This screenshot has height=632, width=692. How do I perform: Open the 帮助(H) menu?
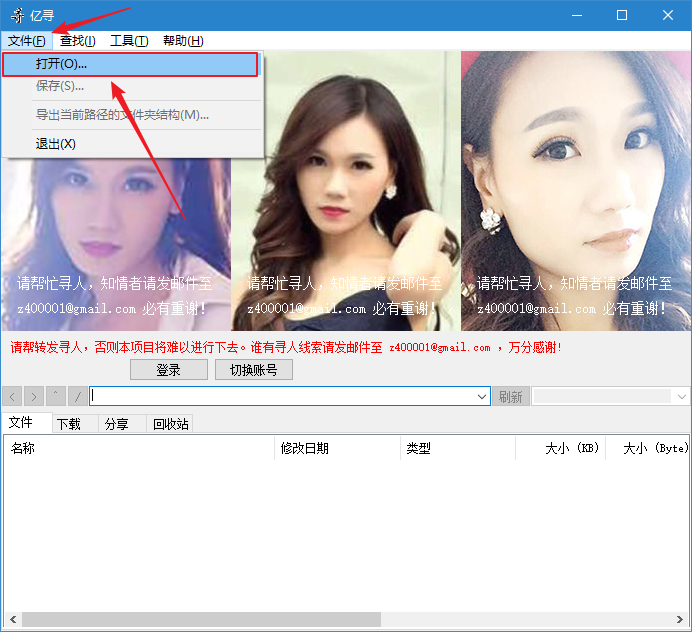(183, 41)
